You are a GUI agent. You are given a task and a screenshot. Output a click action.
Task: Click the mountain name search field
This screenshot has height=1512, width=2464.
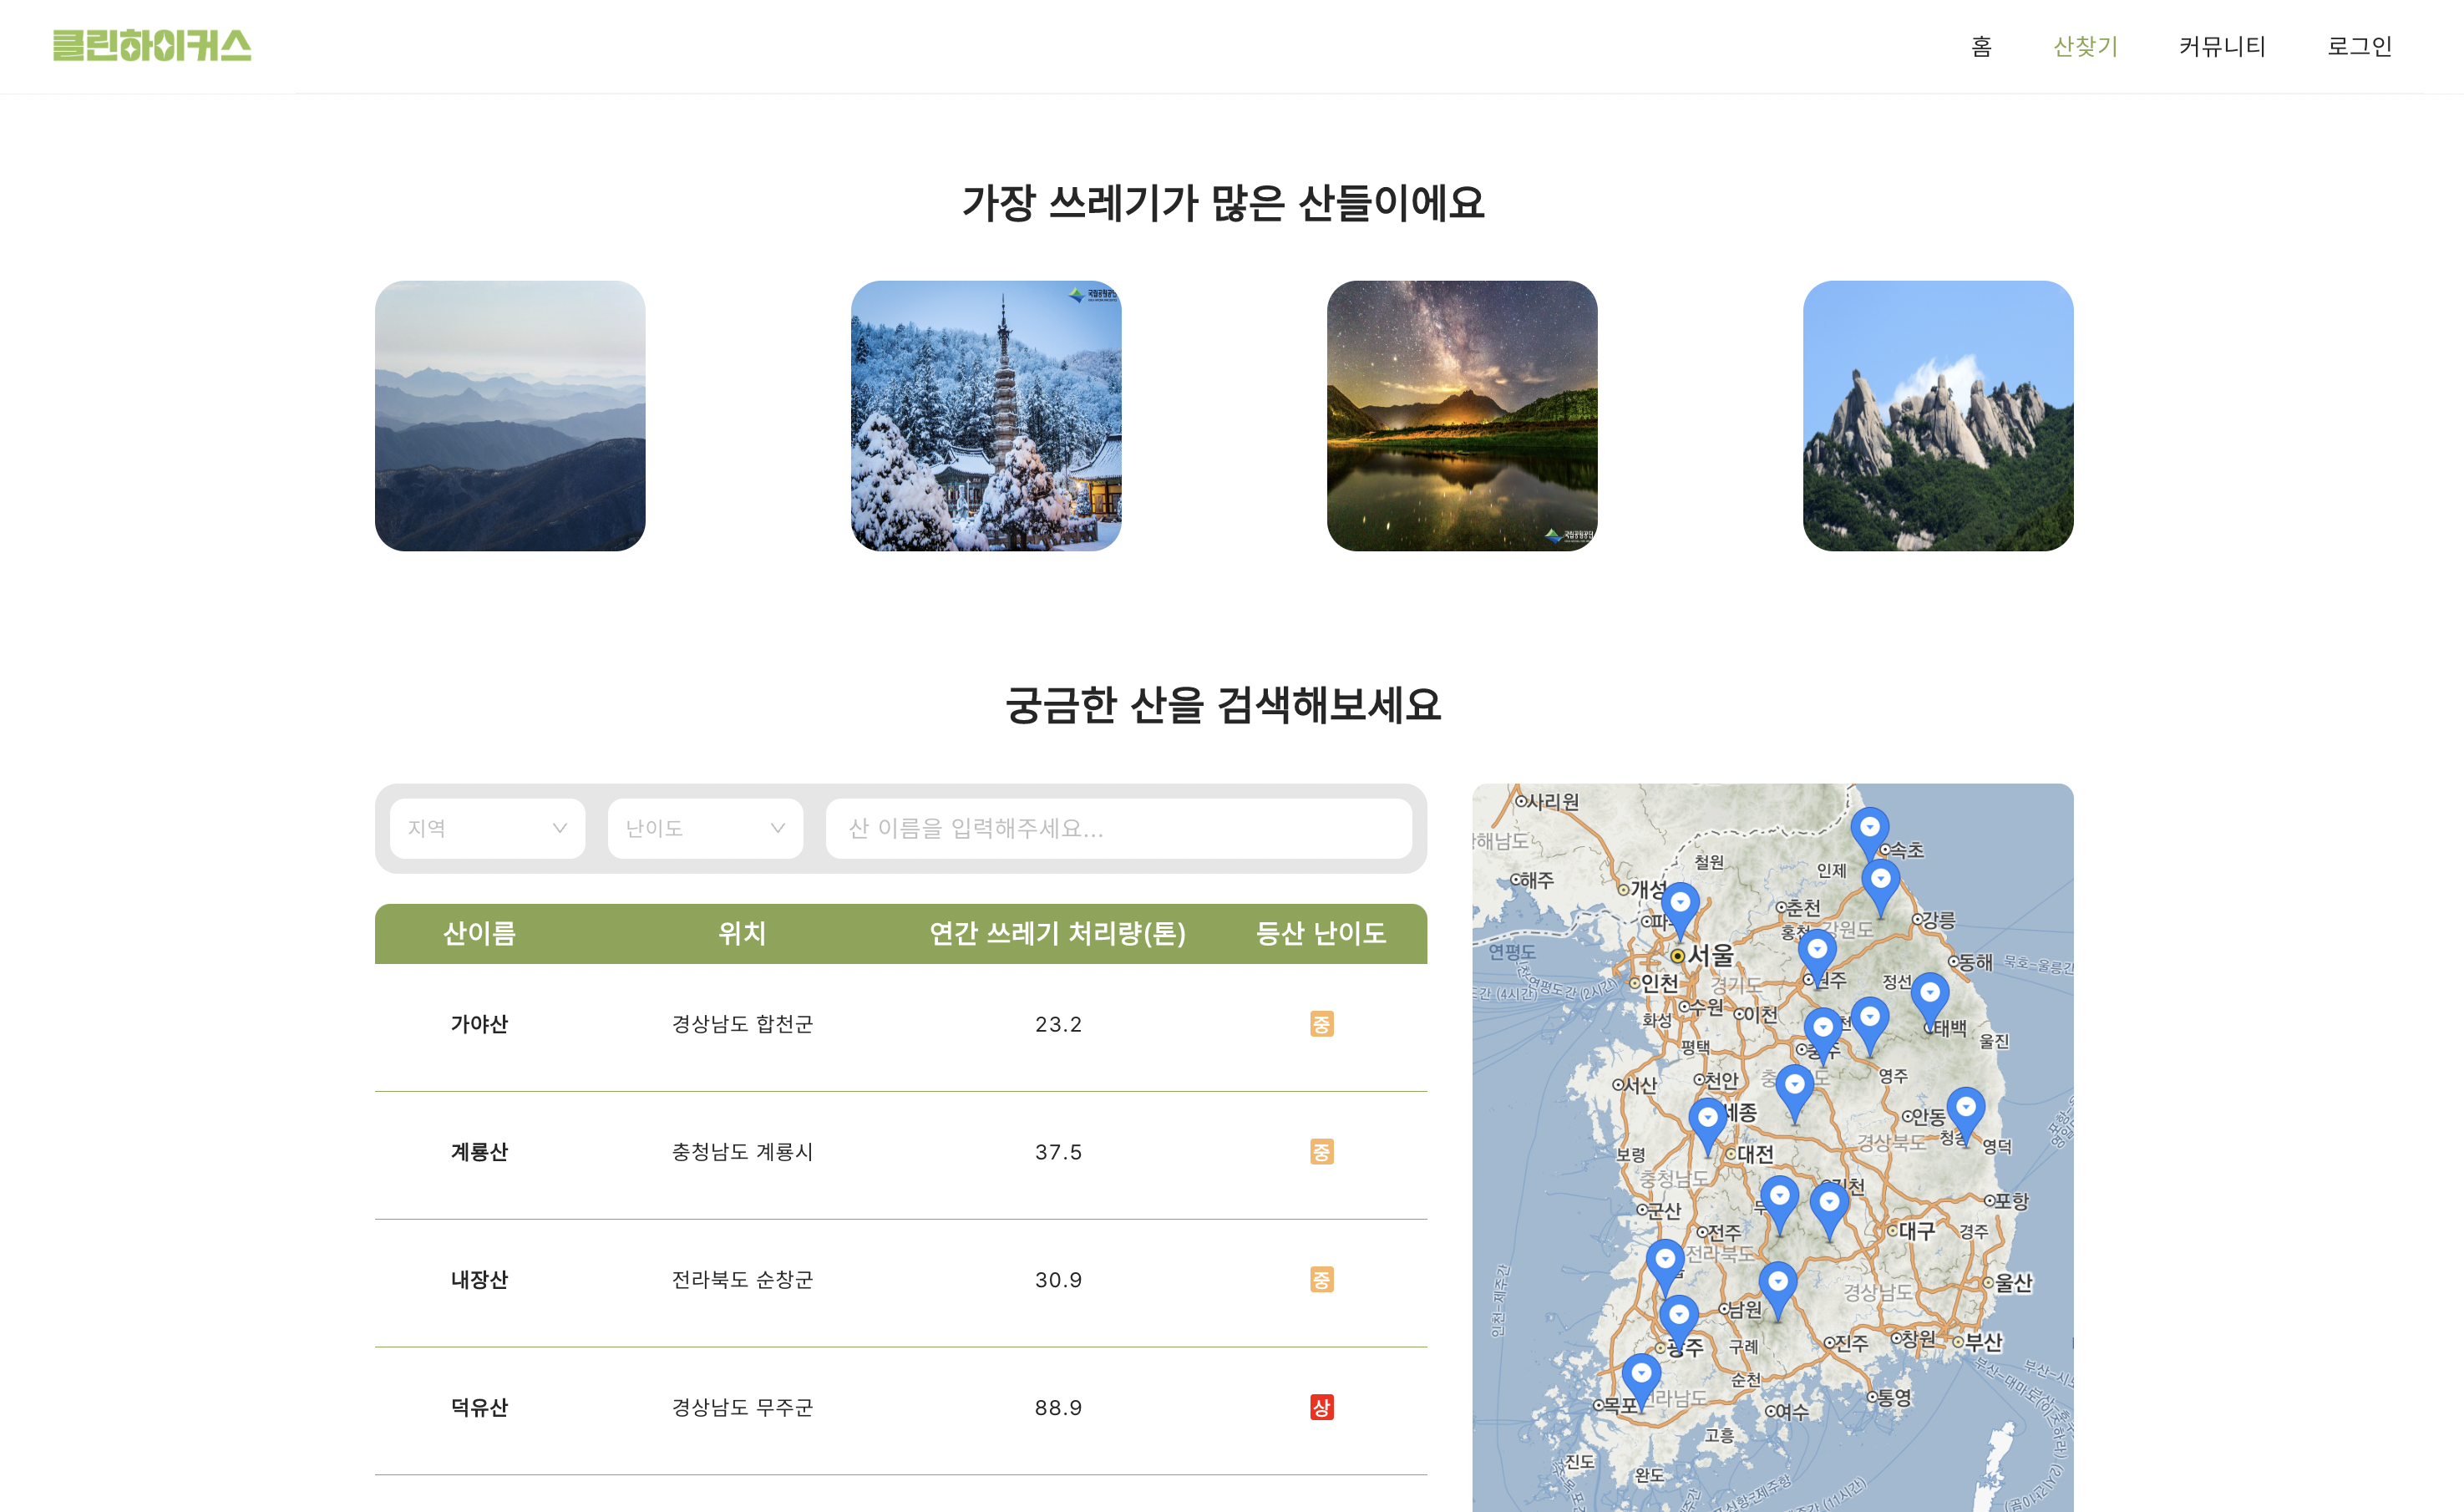tap(1118, 828)
